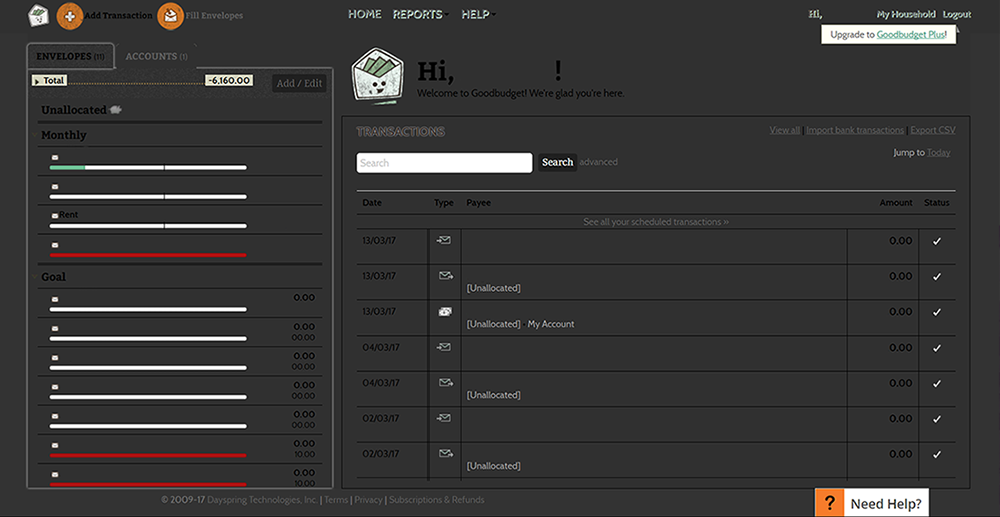The width and height of the screenshot is (1000, 517).
Task: Open the Terms footer link
Action: 336,500
